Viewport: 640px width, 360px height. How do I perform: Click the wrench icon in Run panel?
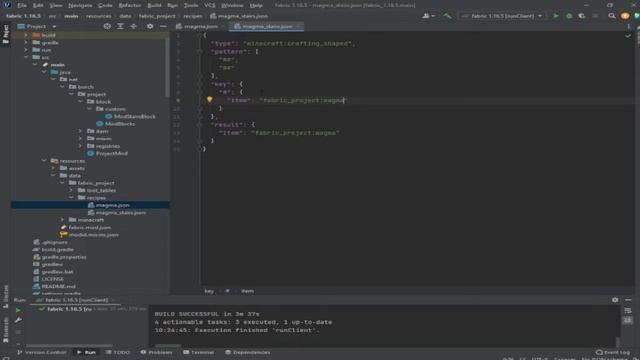click(18, 320)
